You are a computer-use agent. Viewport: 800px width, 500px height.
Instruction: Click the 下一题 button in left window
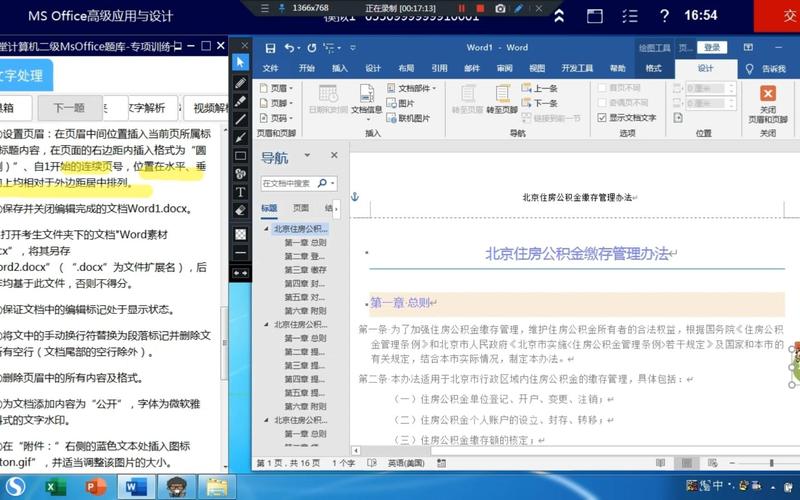[69, 108]
